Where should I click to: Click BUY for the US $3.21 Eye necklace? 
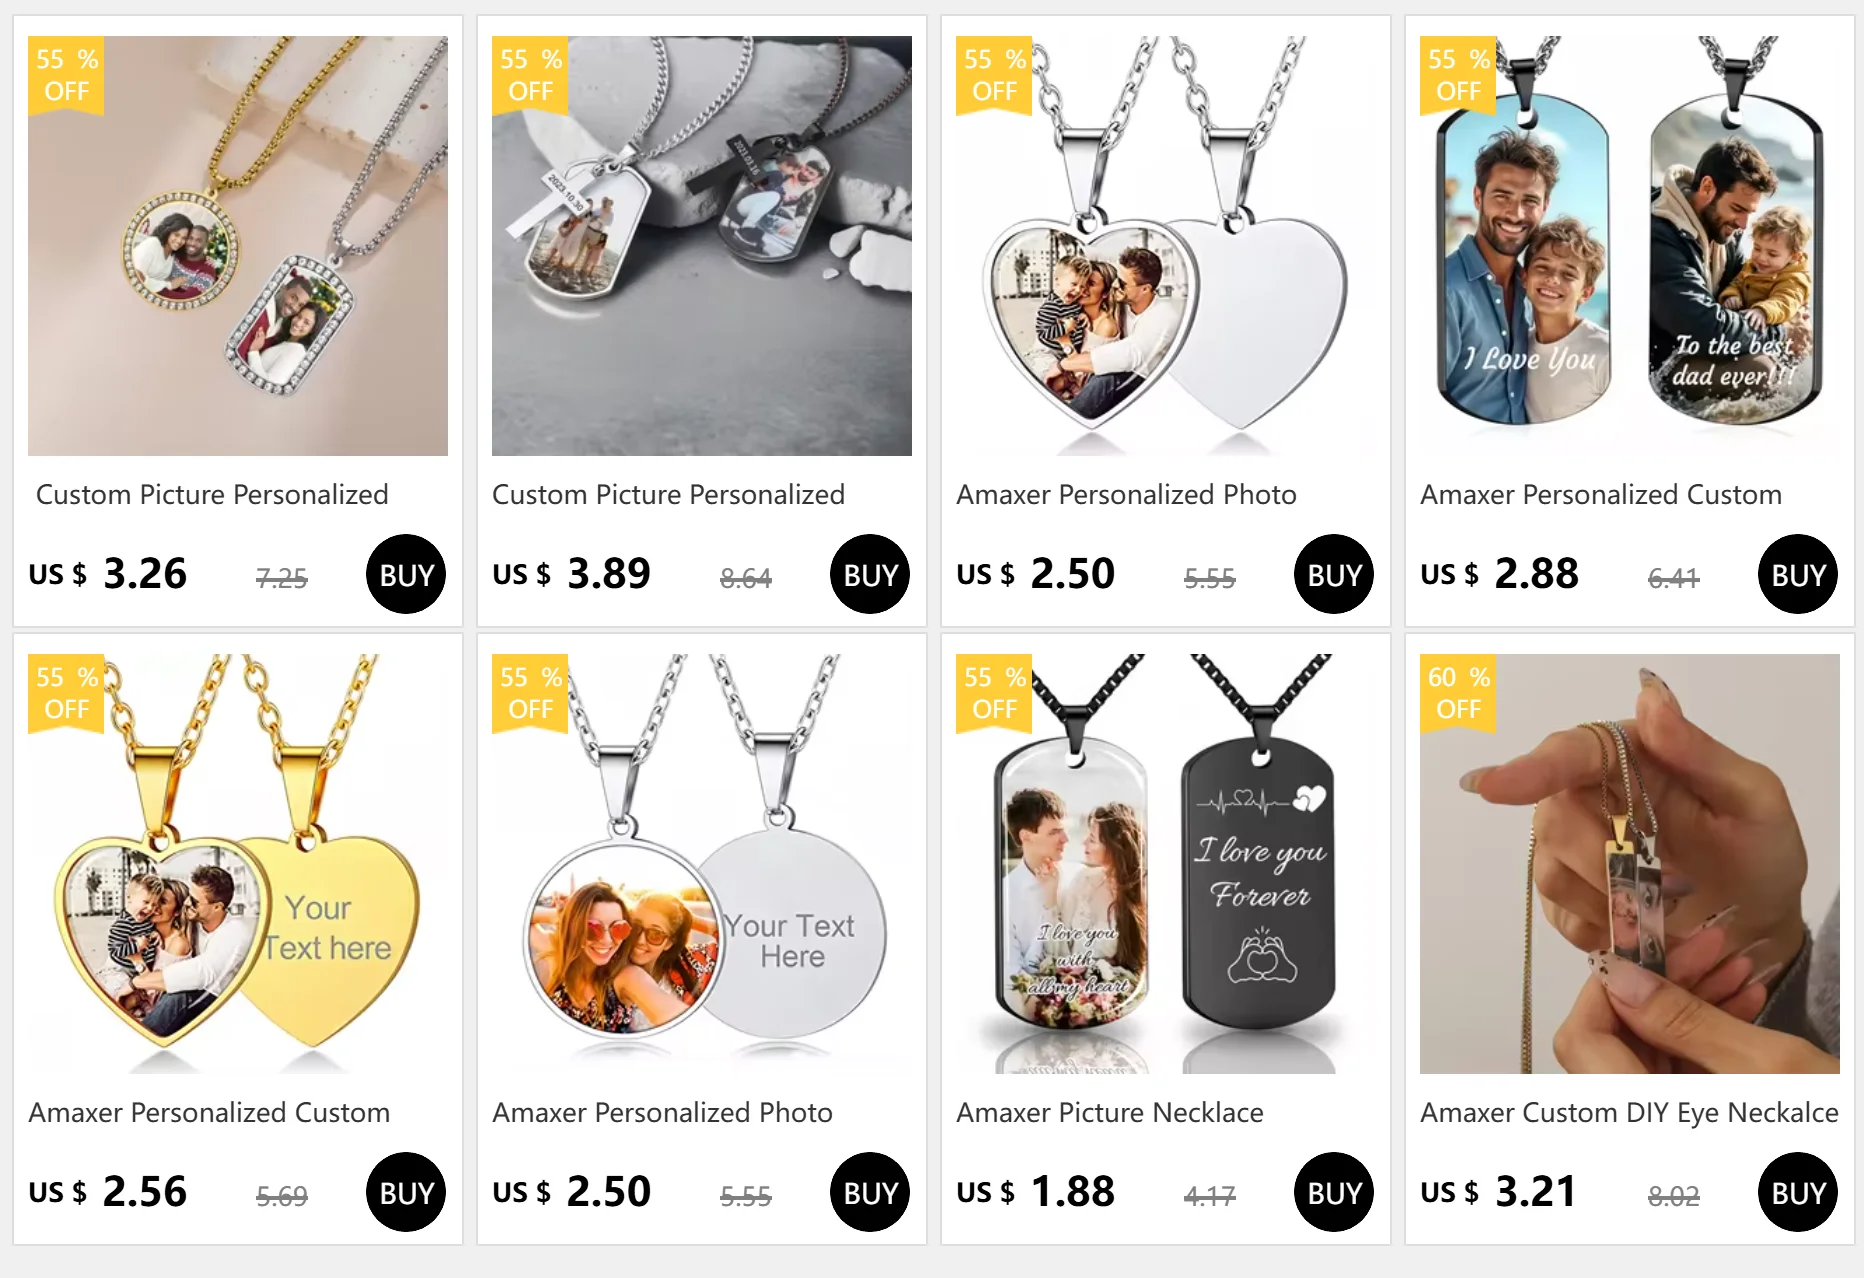coord(1798,1192)
